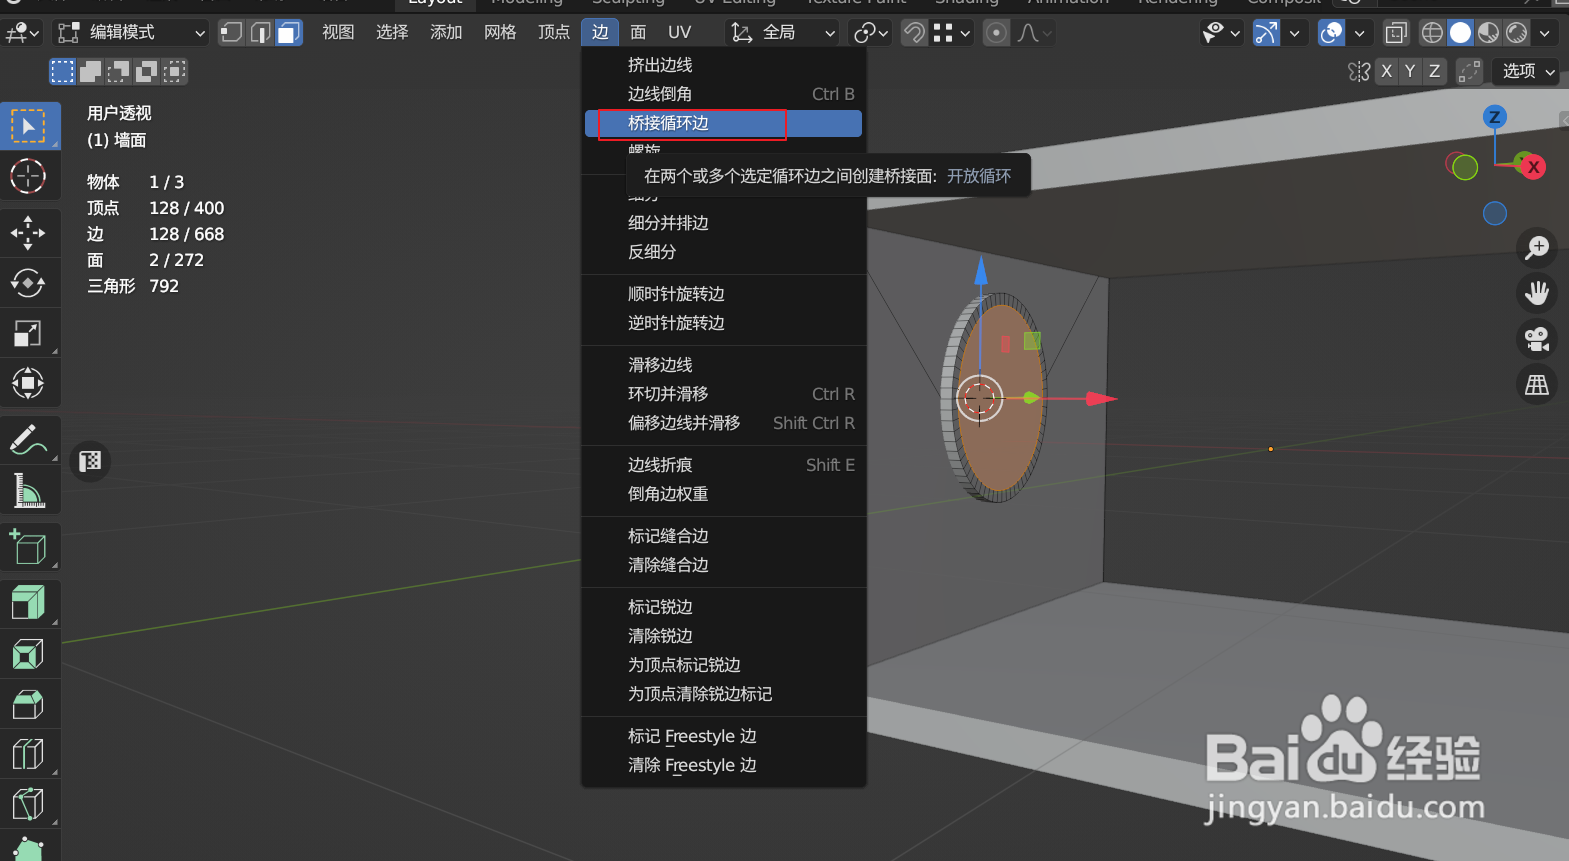Open the 视图 menu
This screenshot has width=1569, height=861.
(x=338, y=33)
